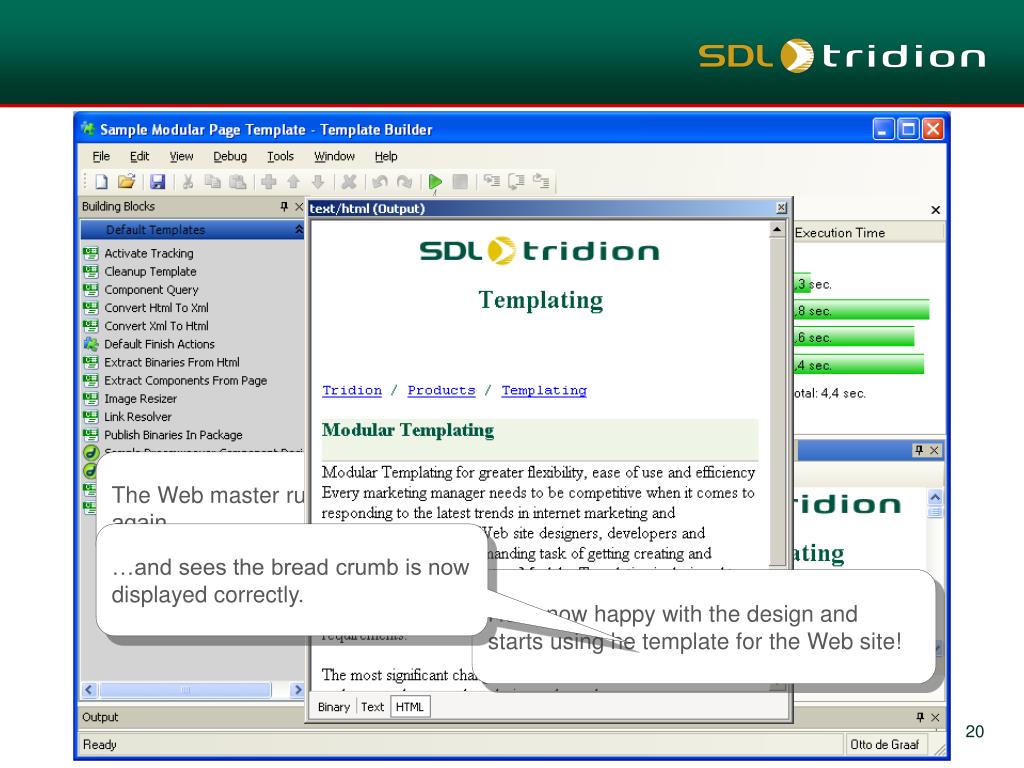Pin the bottom Output panel
The width and height of the screenshot is (1024, 768).
coord(920,717)
